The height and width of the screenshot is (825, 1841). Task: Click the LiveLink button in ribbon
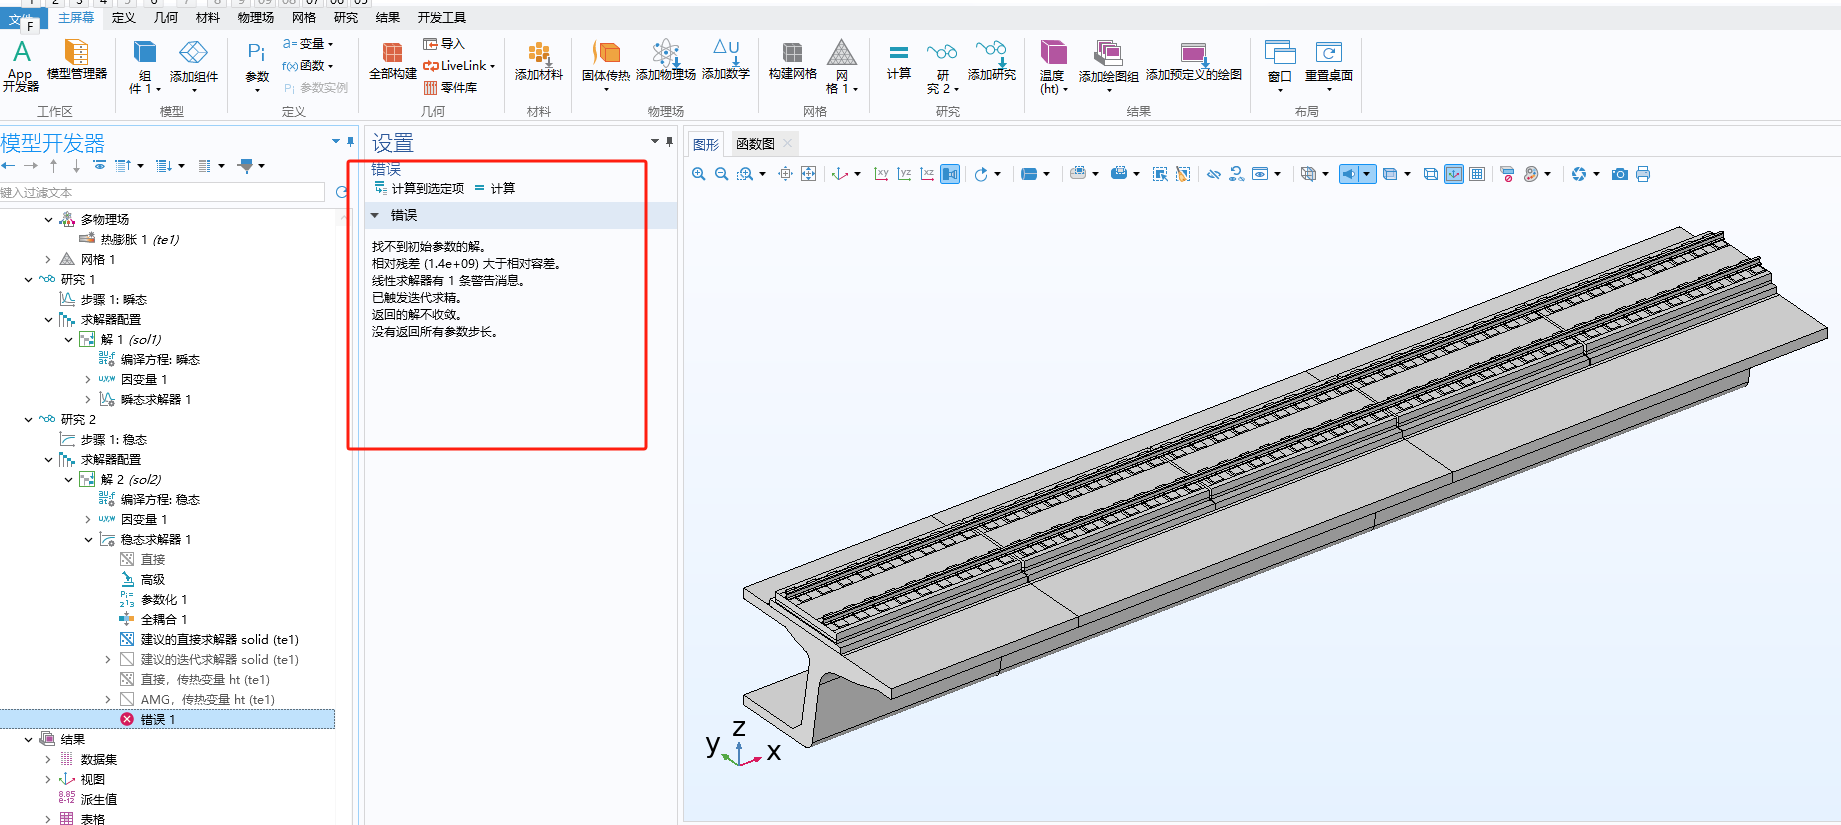pos(459,66)
